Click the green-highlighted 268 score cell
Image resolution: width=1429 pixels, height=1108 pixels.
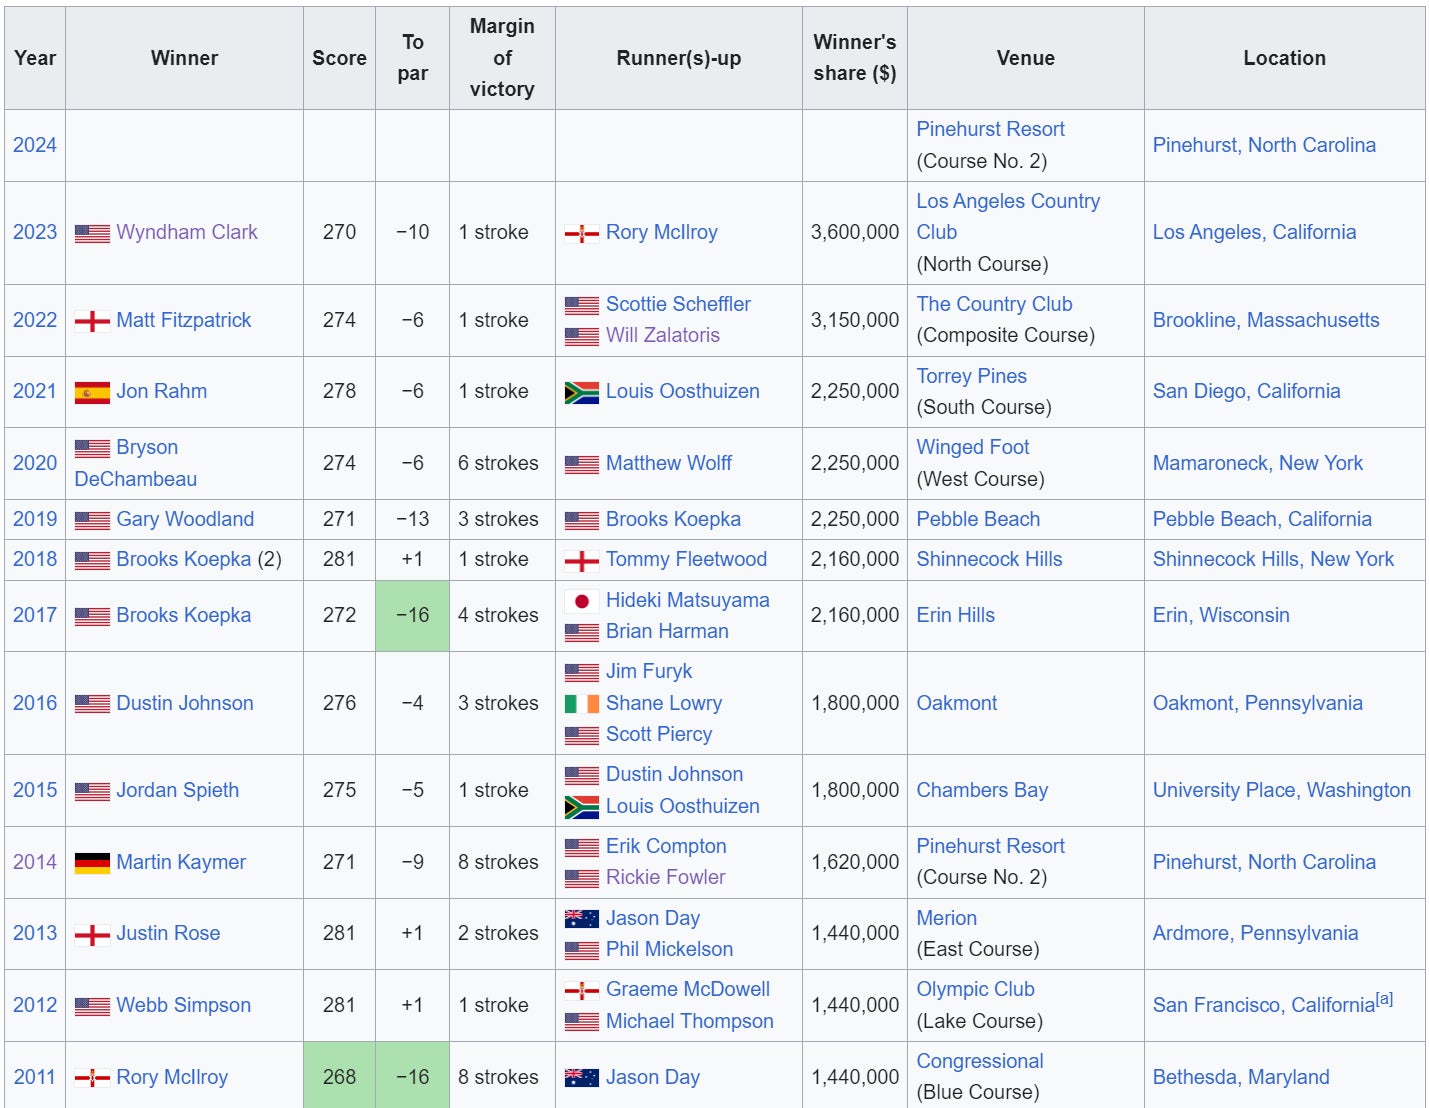tap(339, 1077)
